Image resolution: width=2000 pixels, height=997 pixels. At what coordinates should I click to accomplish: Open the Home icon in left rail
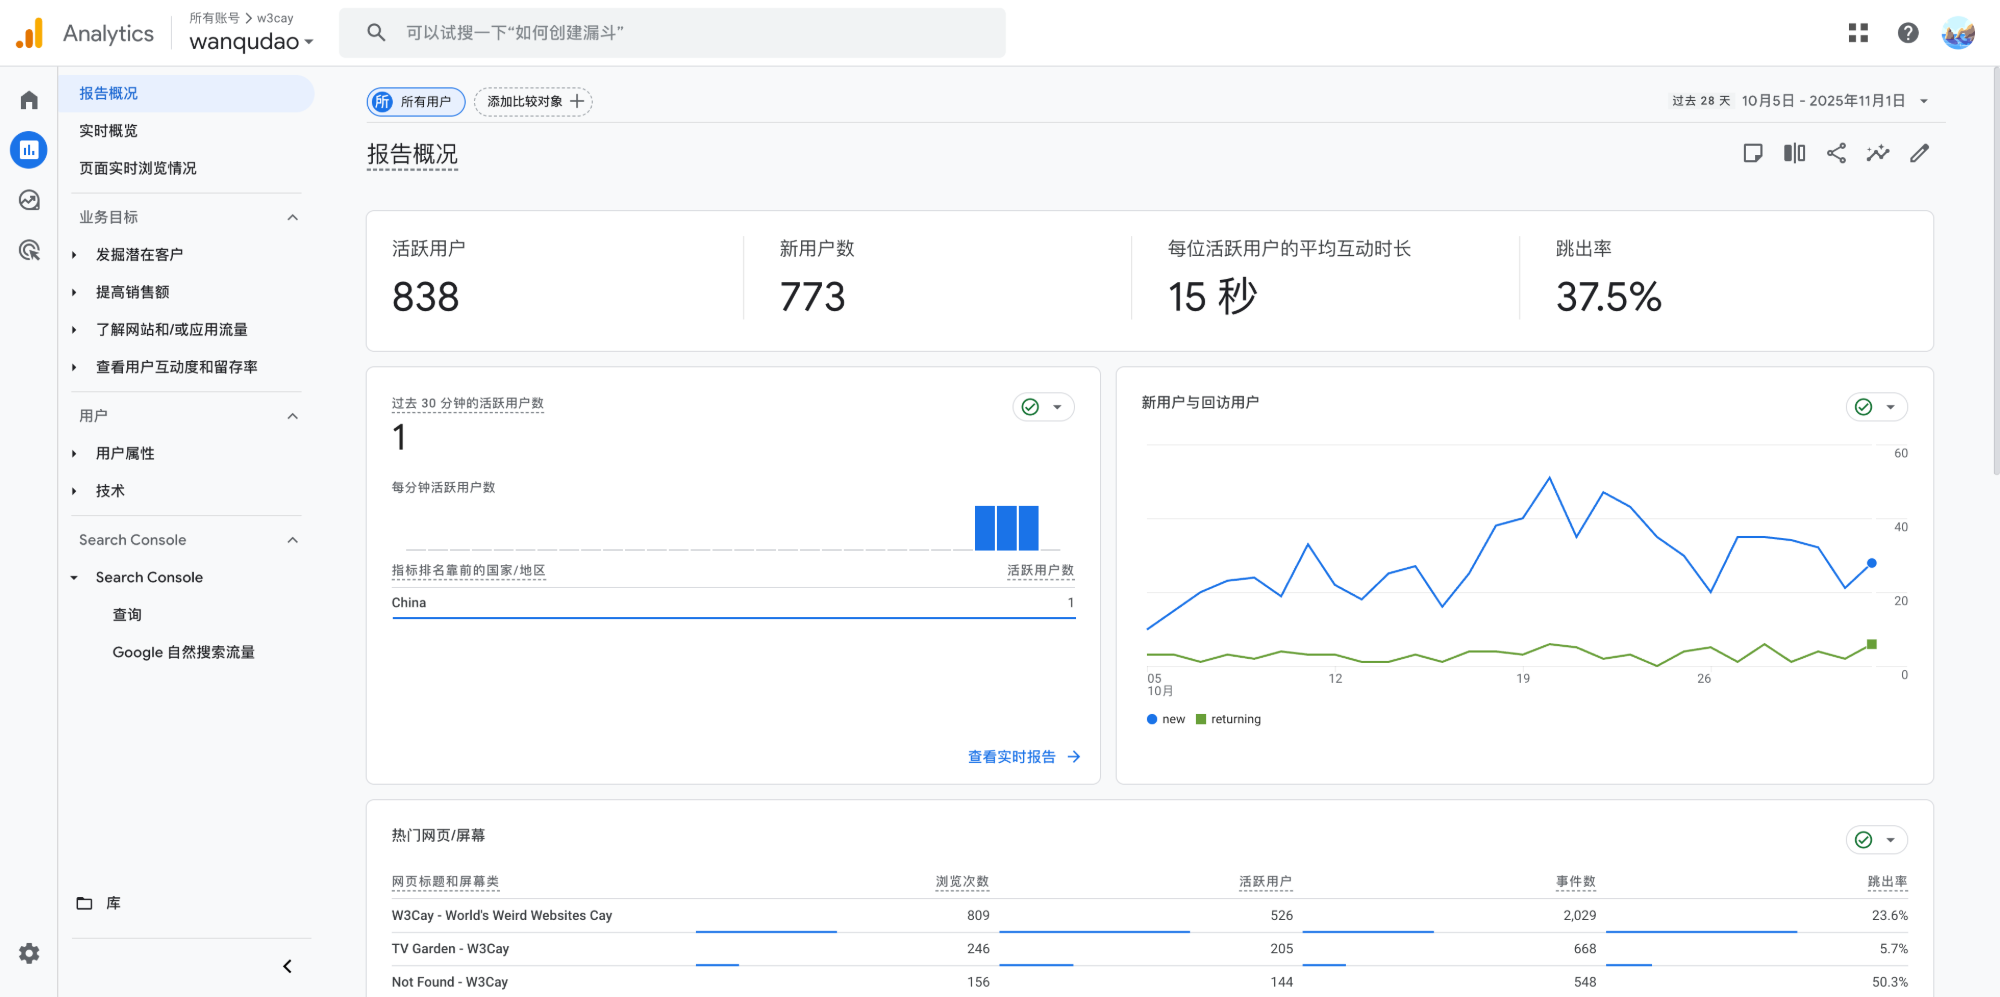(x=29, y=100)
